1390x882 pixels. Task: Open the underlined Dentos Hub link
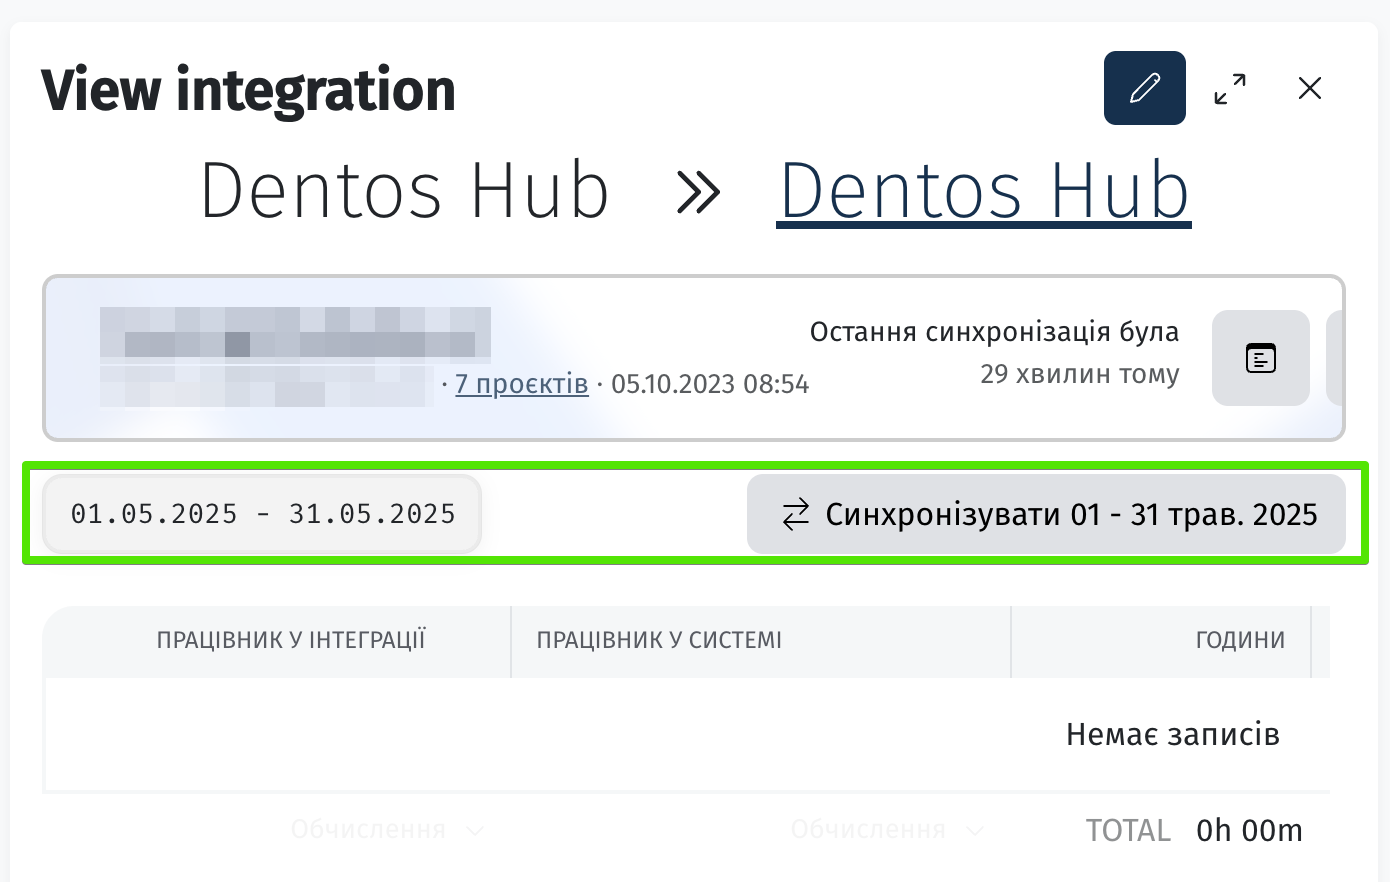[x=984, y=190]
